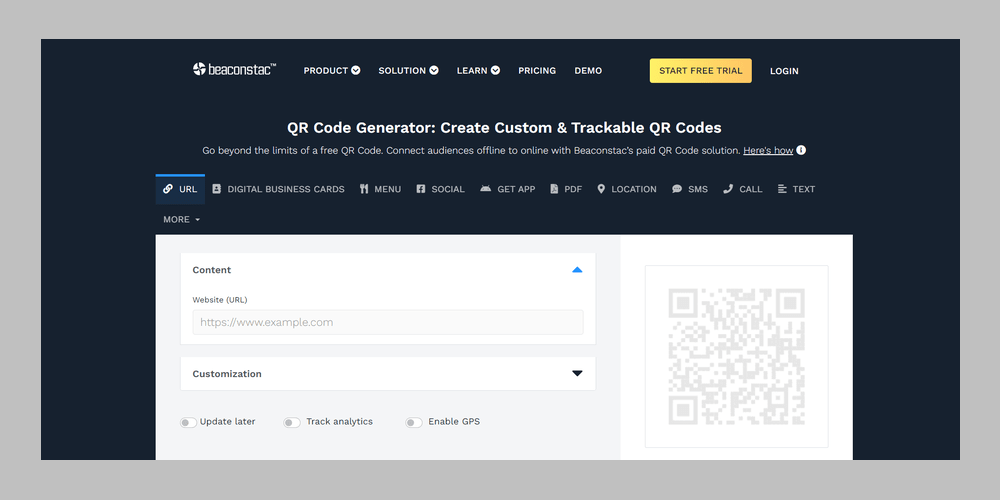Screen dimensions: 1000x500
Task: Switch to the Call tab
Action: pyautogui.click(x=742, y=189)
